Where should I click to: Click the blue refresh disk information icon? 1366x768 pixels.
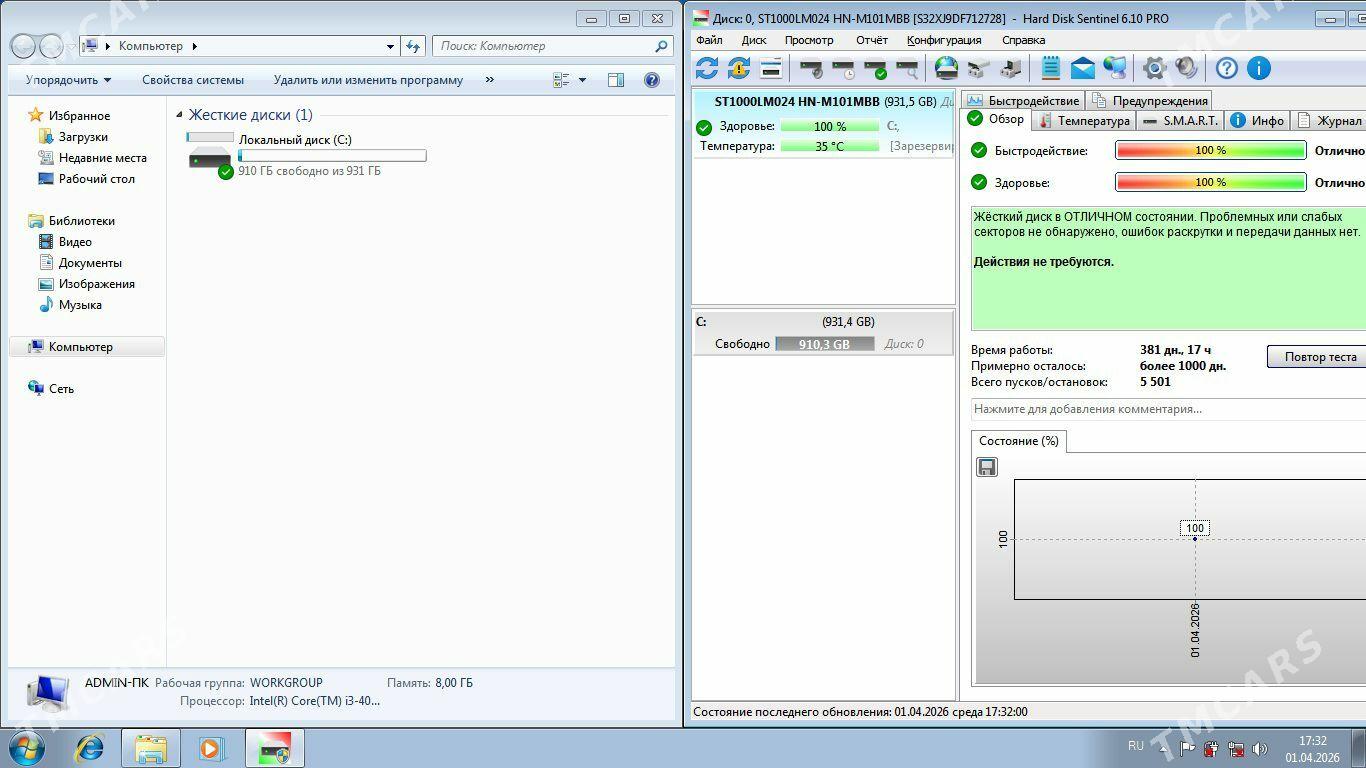click(x=707, y=68)
